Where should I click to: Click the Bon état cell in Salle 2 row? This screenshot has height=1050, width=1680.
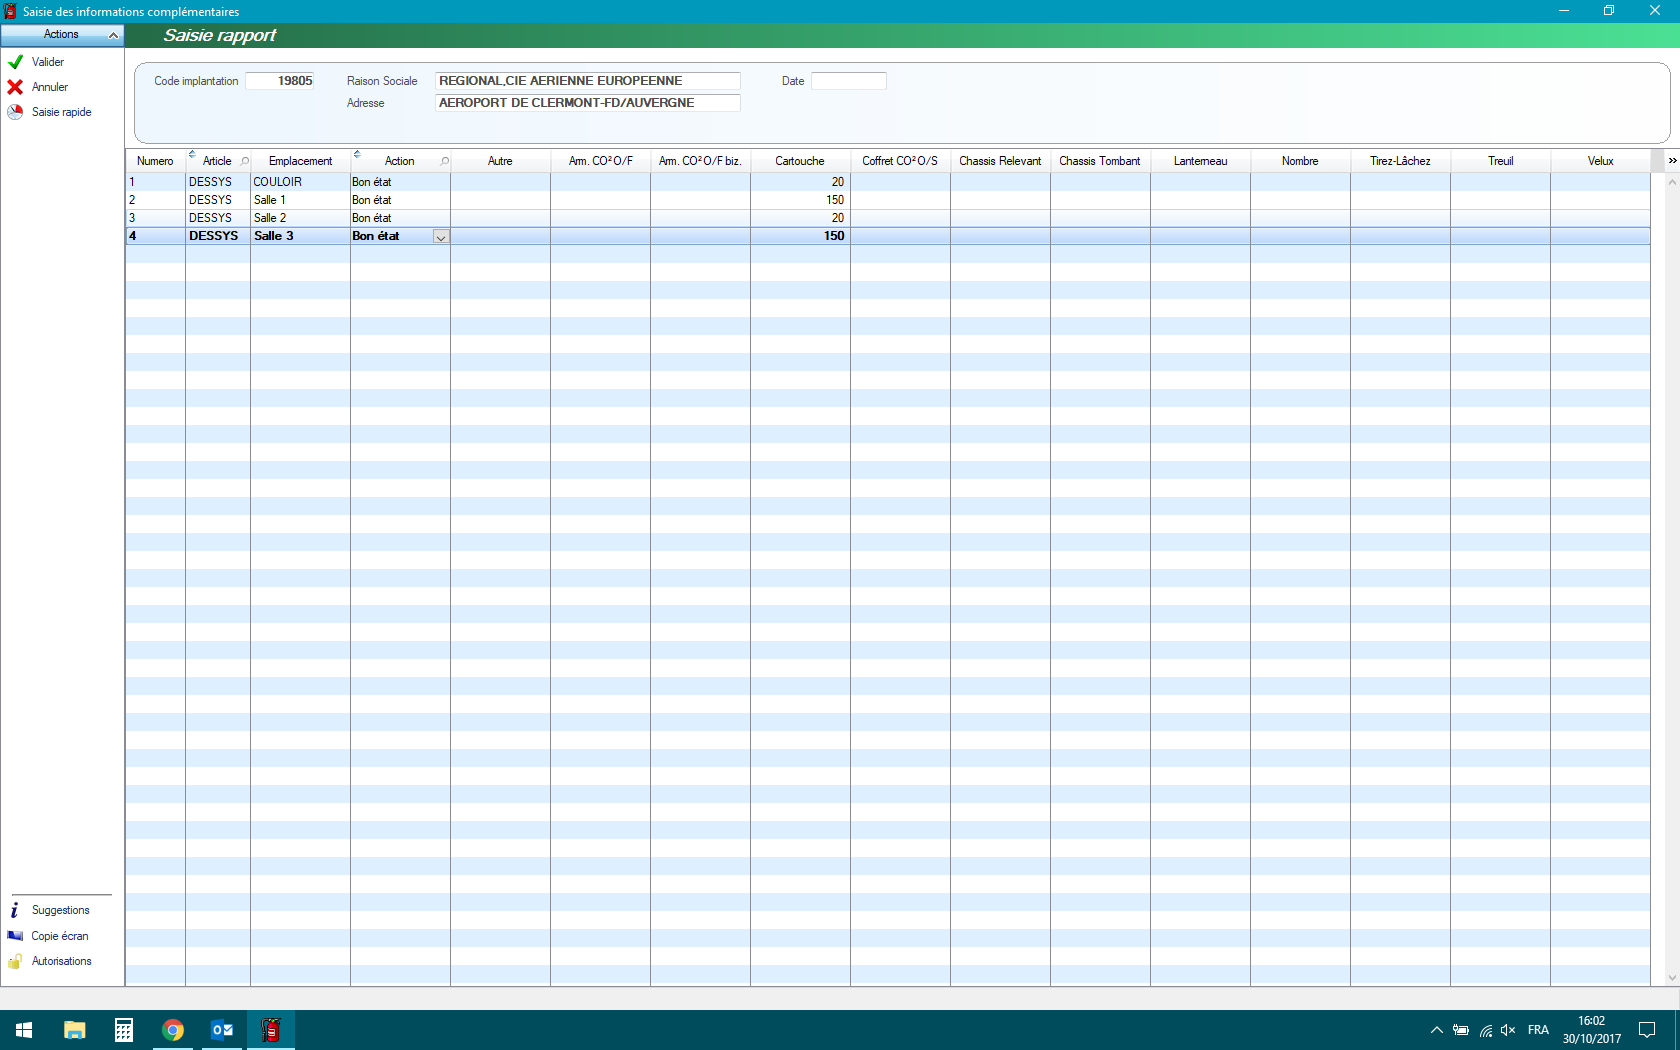click(x=400, y=218)
